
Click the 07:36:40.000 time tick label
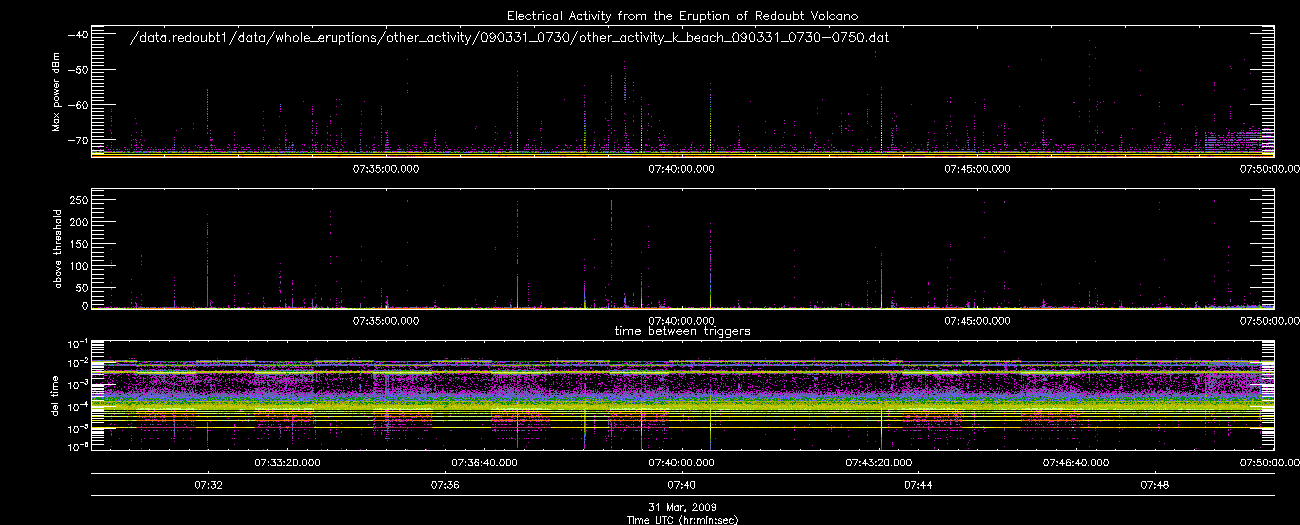(484, 462)
